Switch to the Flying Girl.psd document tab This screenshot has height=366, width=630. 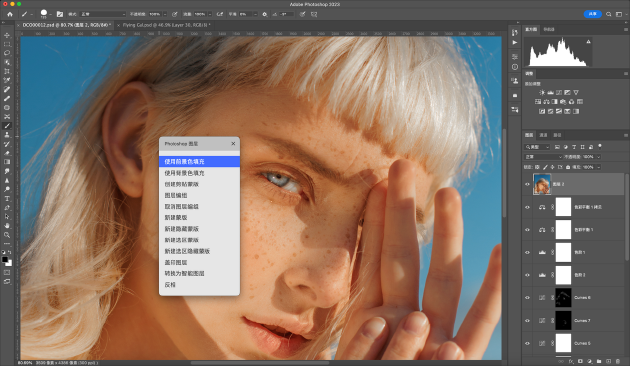165,25
